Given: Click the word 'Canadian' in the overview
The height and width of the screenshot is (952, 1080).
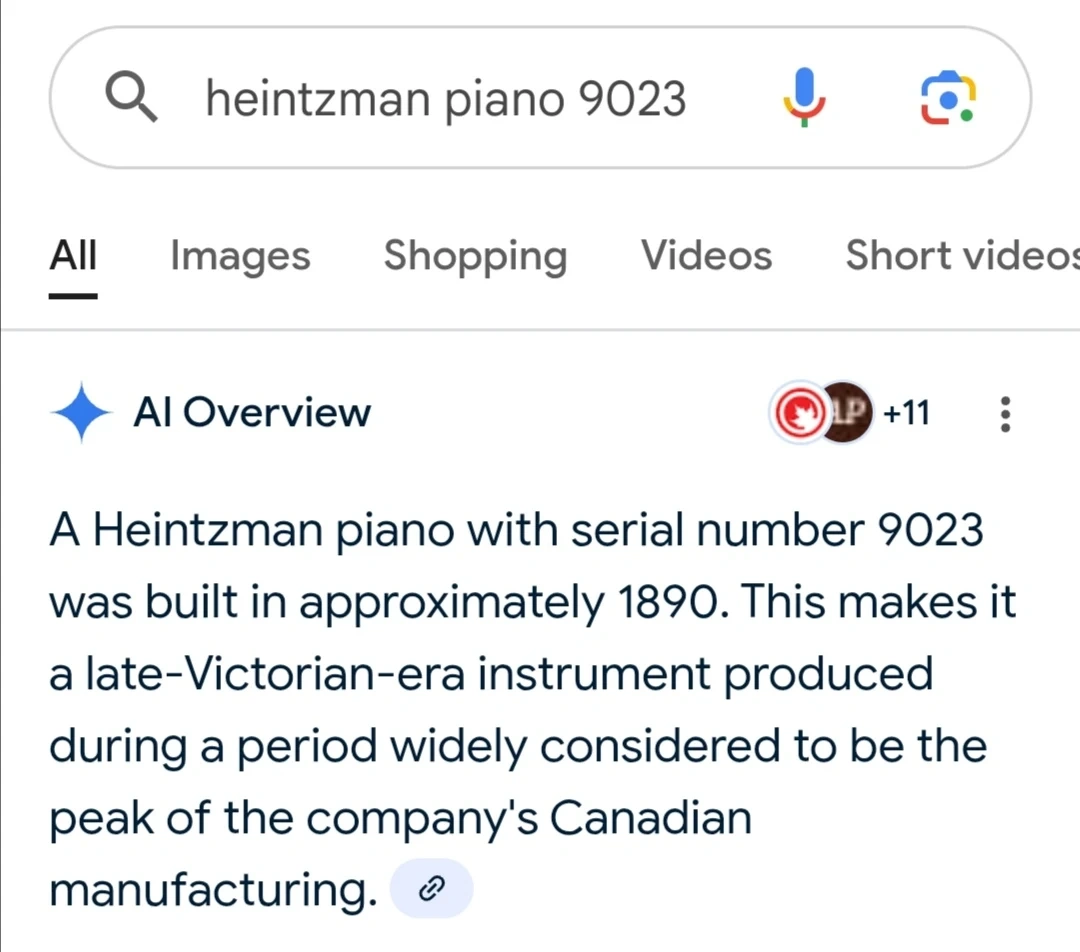Looking at the screenshot, I should [x=651, y=818].
